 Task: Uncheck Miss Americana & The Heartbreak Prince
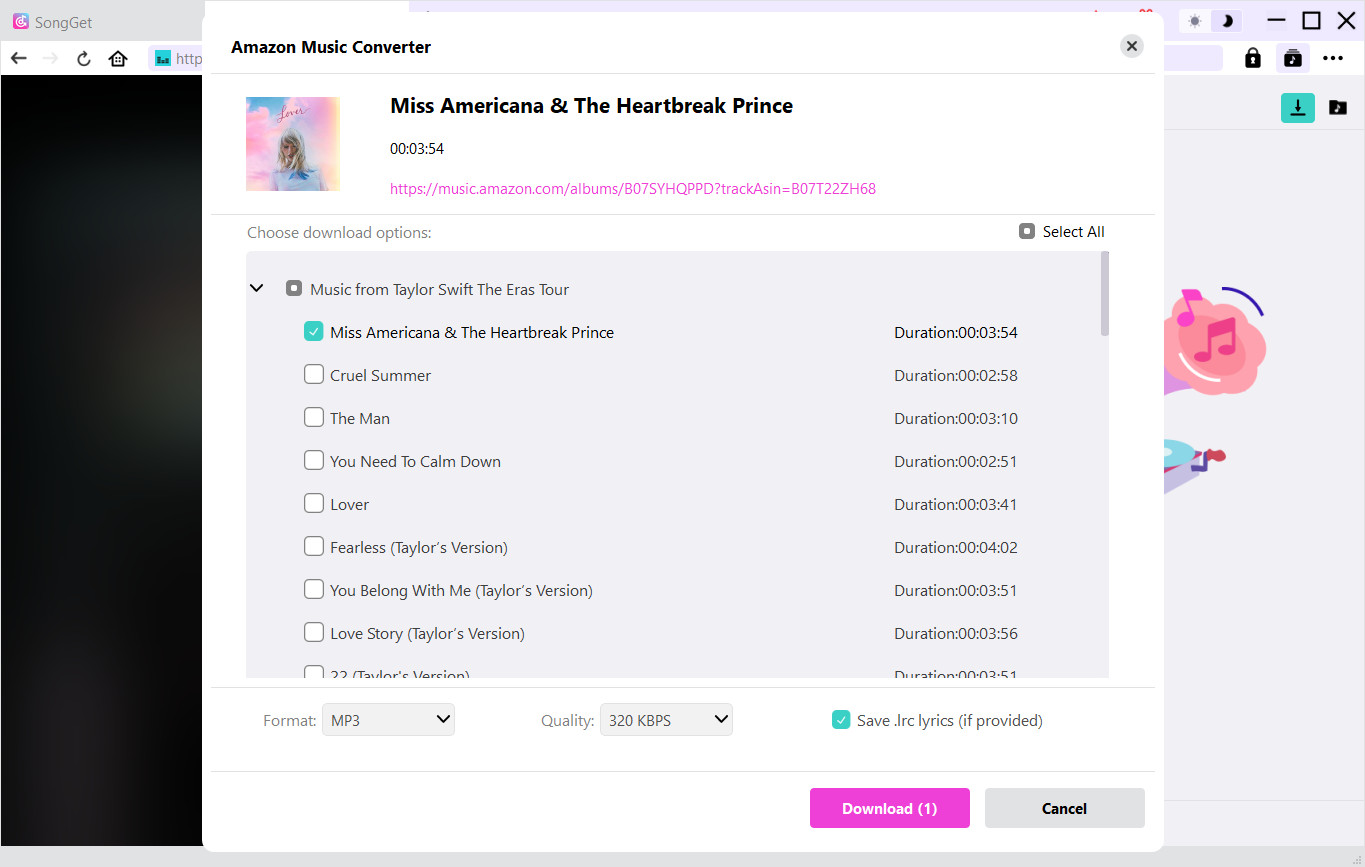pos(314,332)
